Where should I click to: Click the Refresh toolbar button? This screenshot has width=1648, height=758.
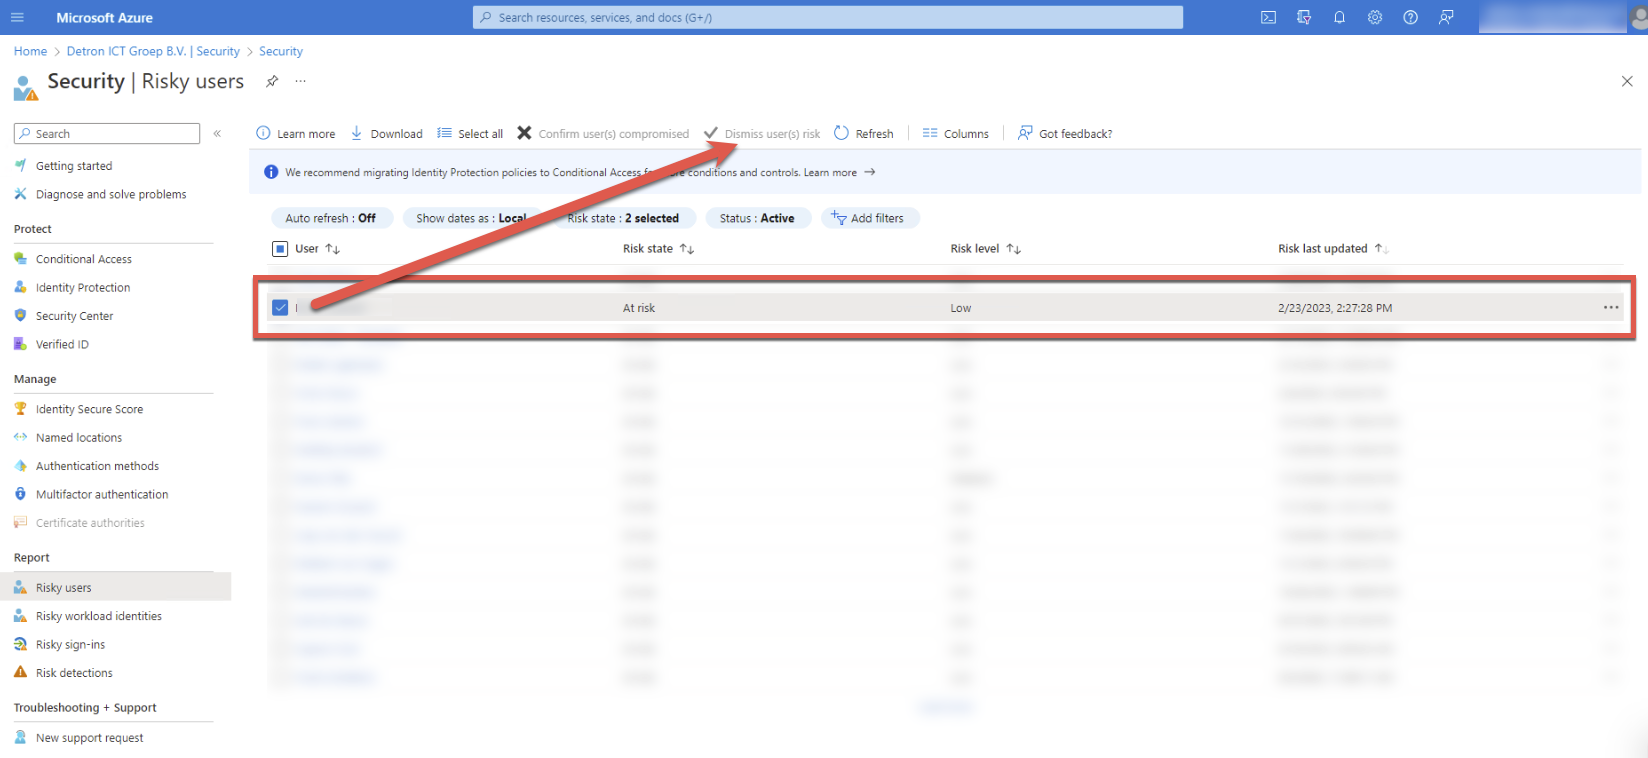point(864,133)
